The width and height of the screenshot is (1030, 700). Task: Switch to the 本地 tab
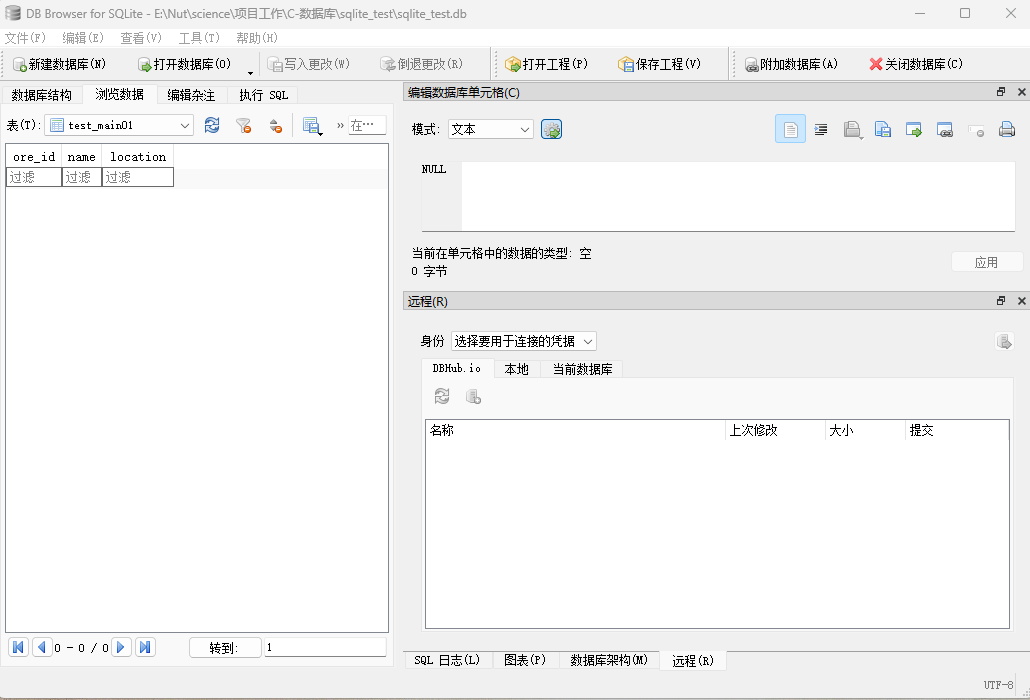point(516,370)
